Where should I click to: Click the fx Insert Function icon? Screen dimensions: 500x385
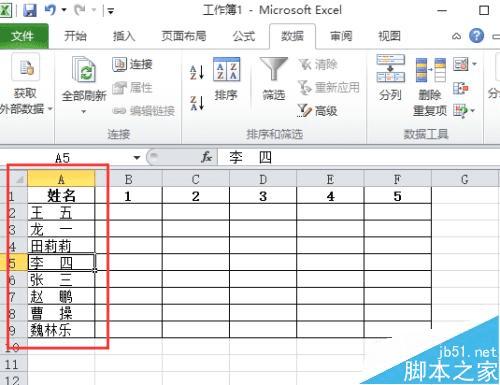coord(206,157)
